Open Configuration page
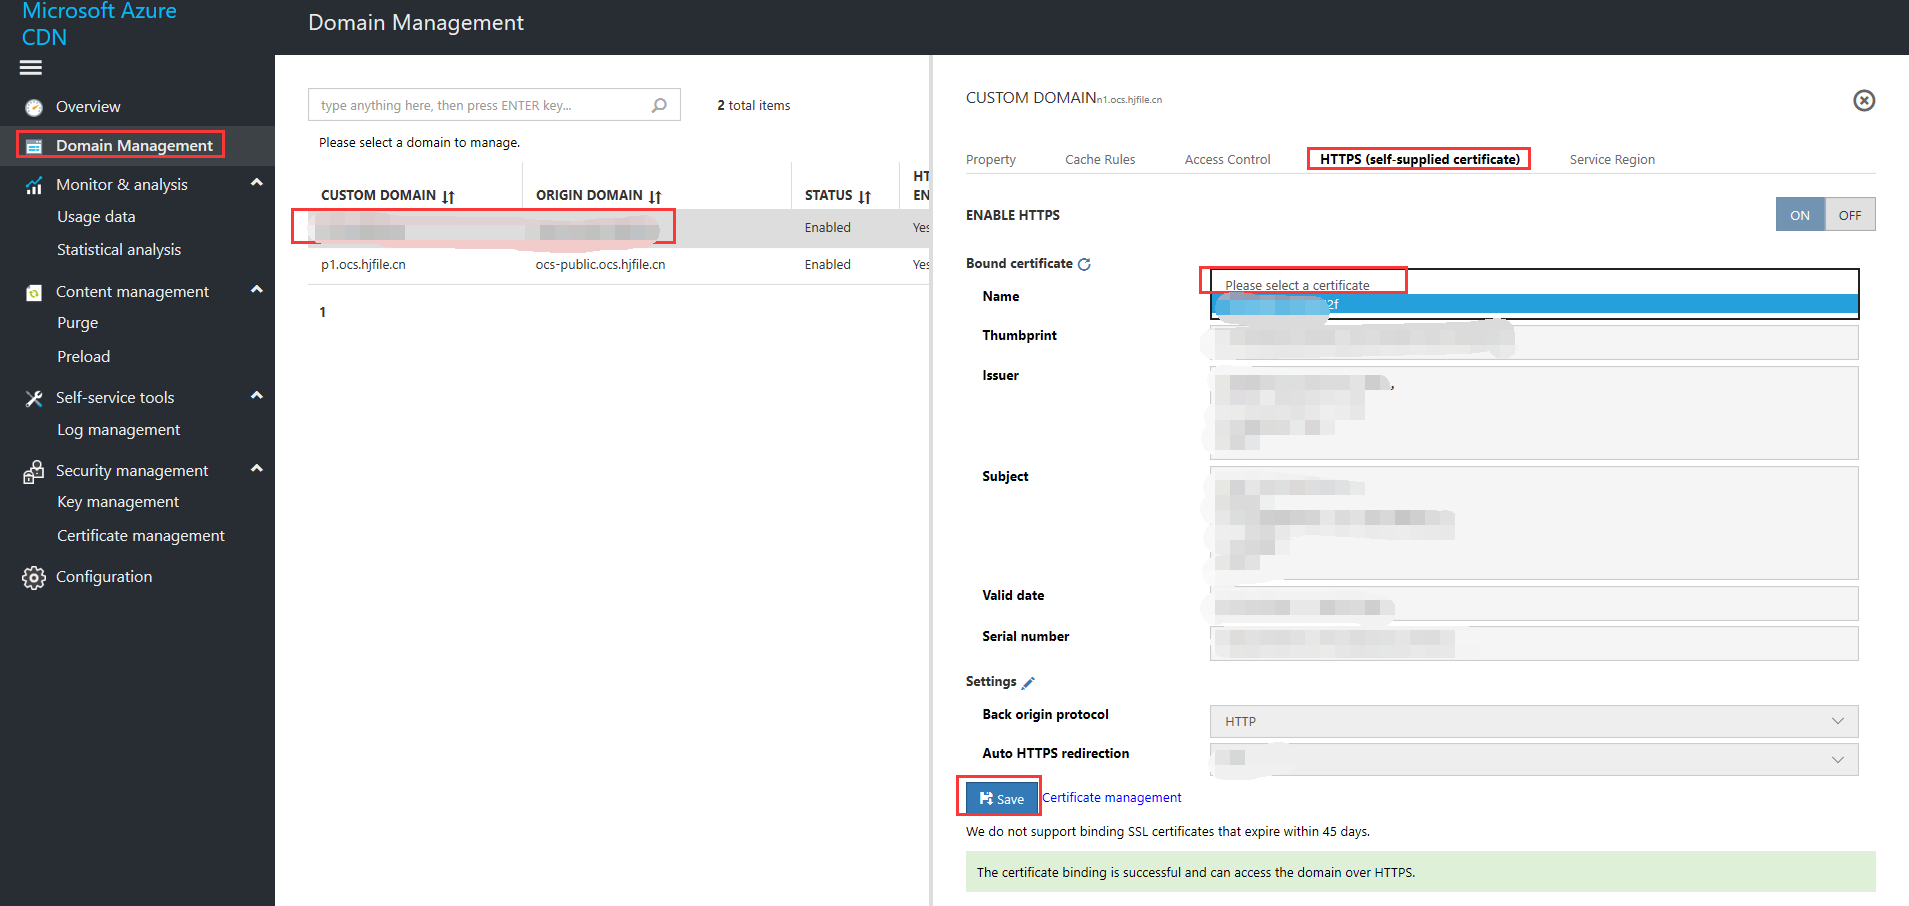The width and height of the screenshot is (1909, 906). [x=104, y=577]
